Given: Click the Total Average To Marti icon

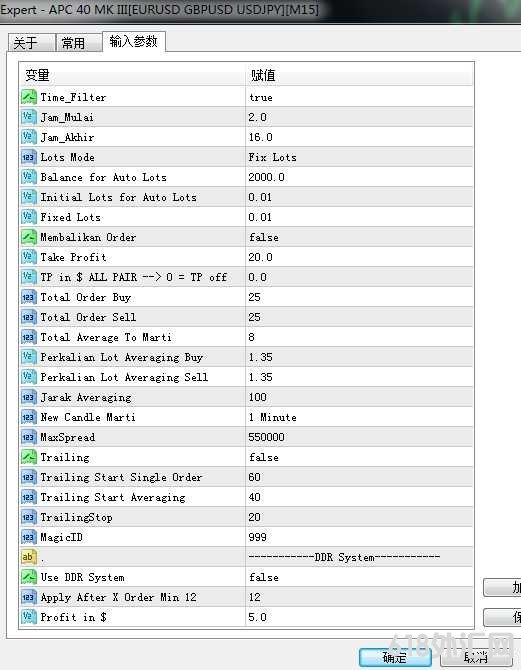Looking at the screenshot, I should pyautogui.click(x=29, y=337).
